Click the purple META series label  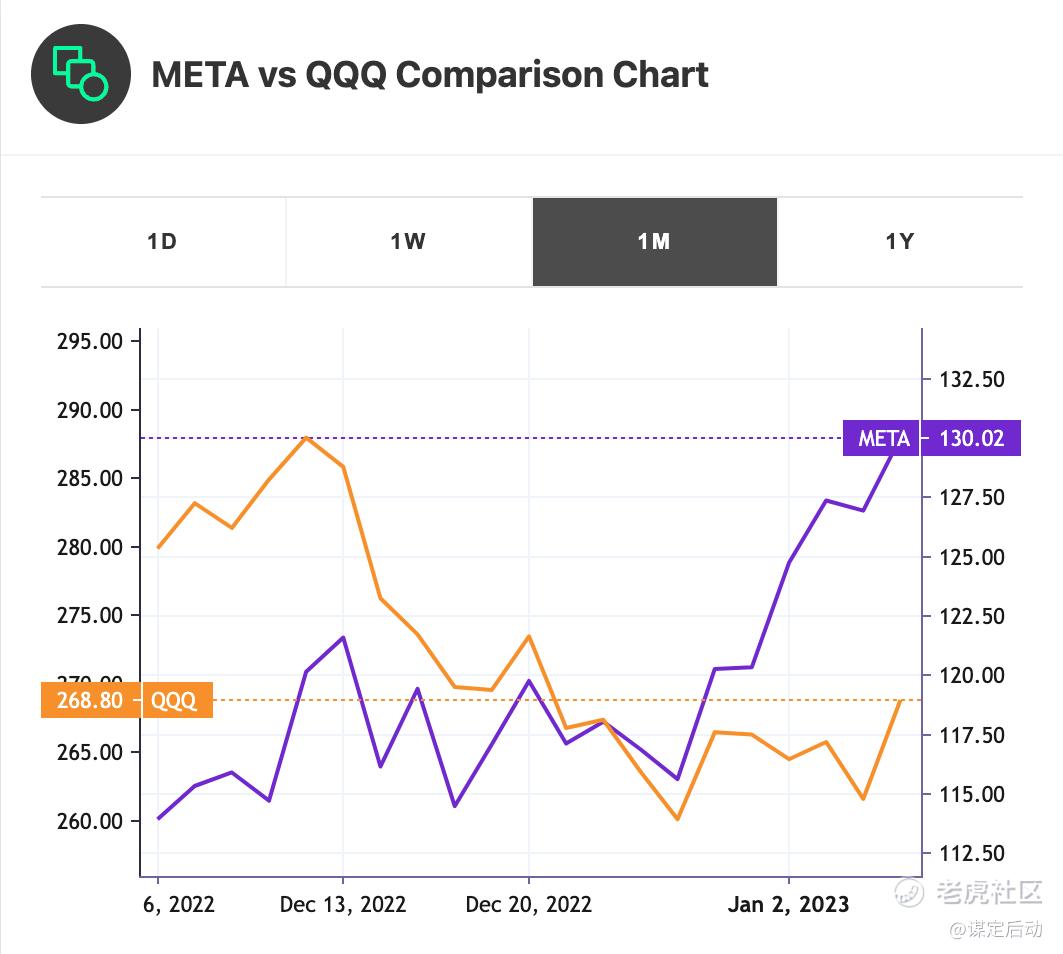[883, 438]
